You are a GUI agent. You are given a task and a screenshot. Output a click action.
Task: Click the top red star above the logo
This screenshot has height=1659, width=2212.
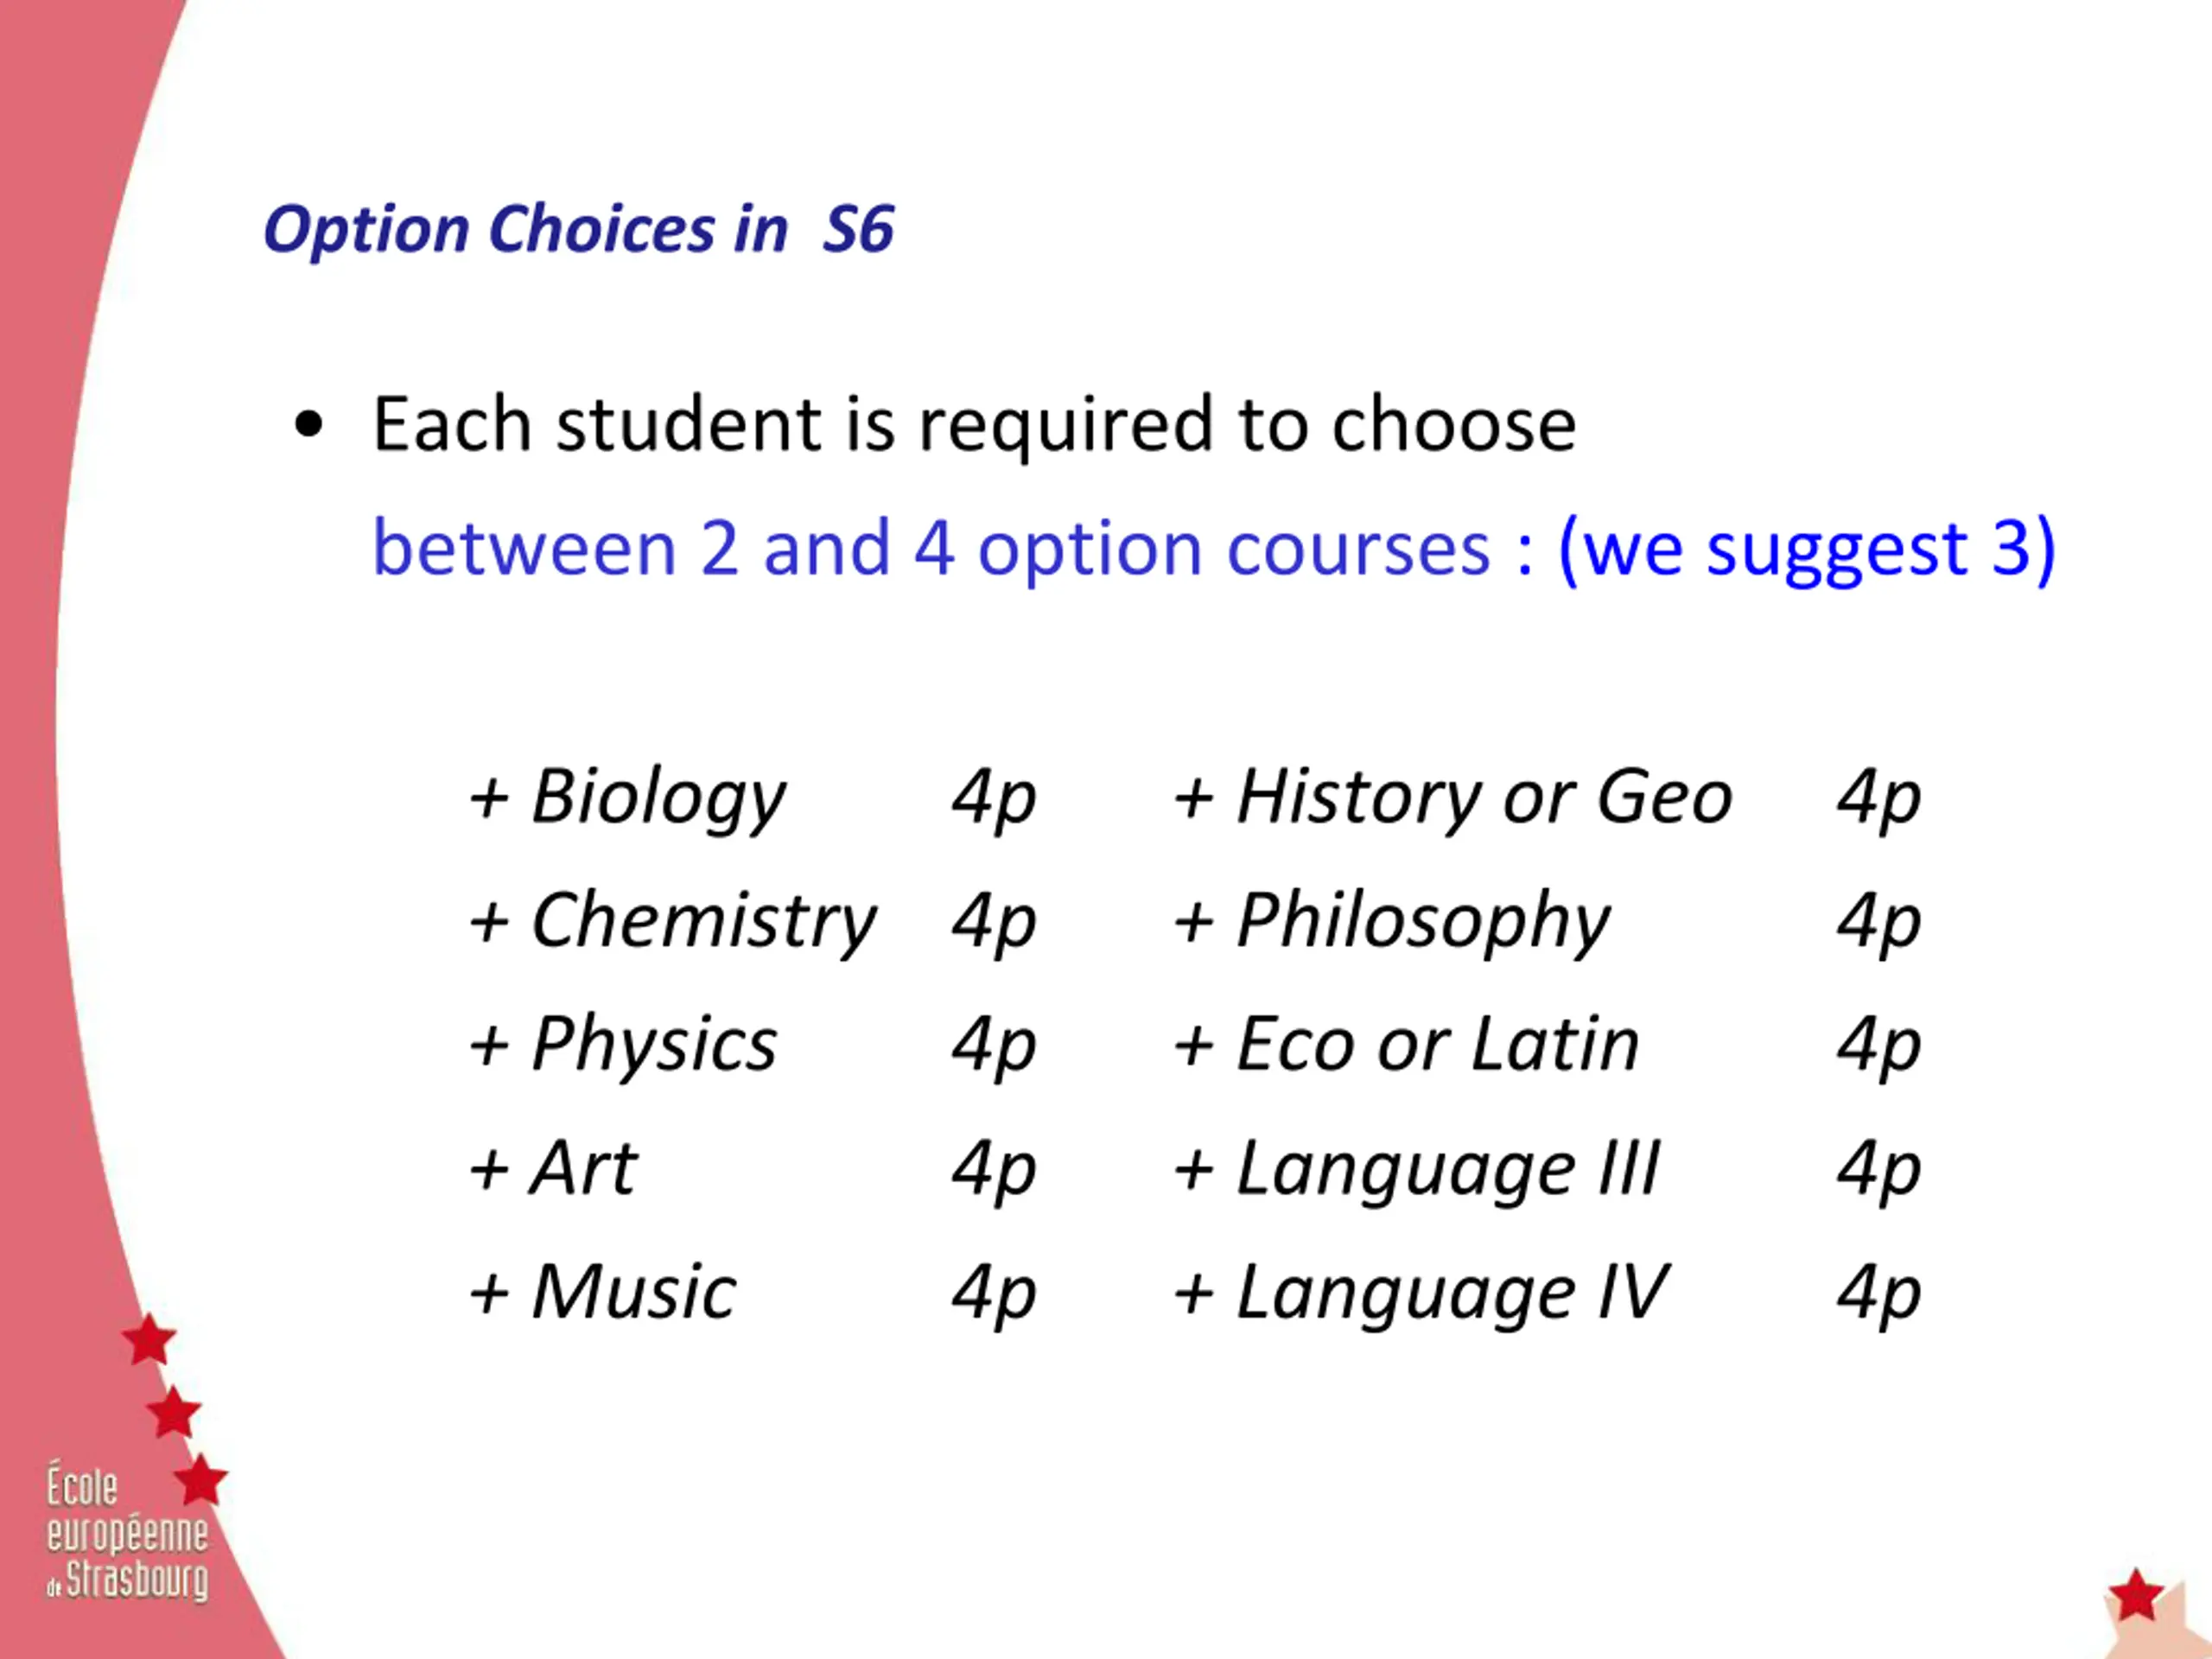(x=149, y=1340)
